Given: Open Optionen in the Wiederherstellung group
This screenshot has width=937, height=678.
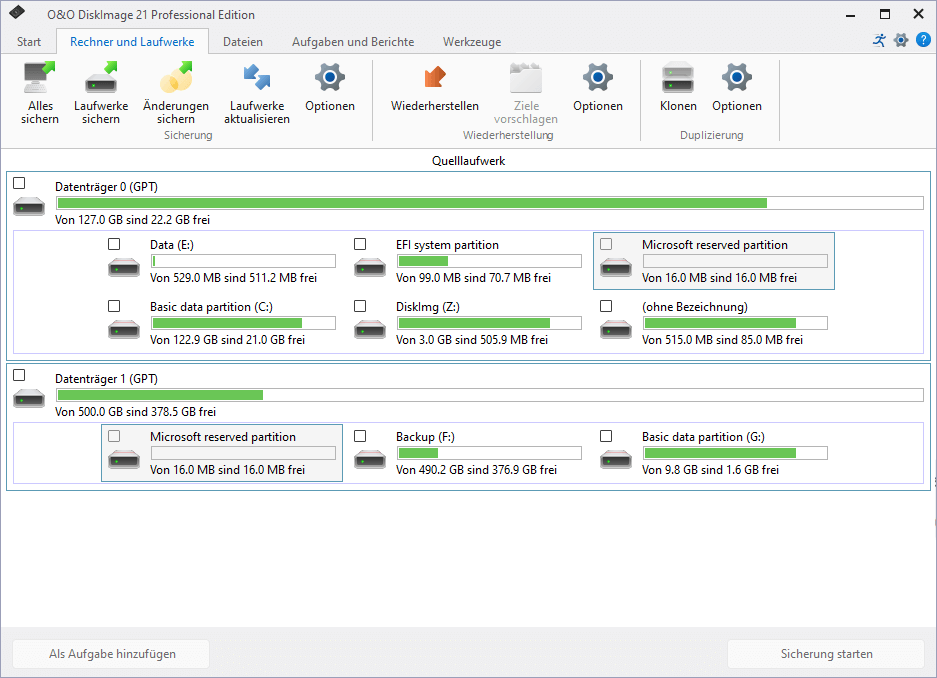Looking at the screenshot, I should [598, 78].
